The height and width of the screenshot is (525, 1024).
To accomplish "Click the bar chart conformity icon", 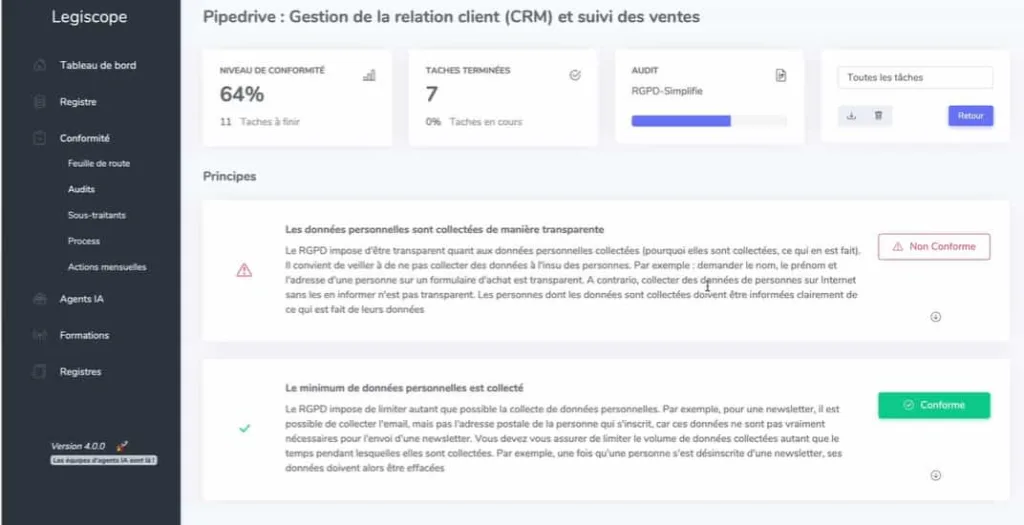I will (369, 75).
